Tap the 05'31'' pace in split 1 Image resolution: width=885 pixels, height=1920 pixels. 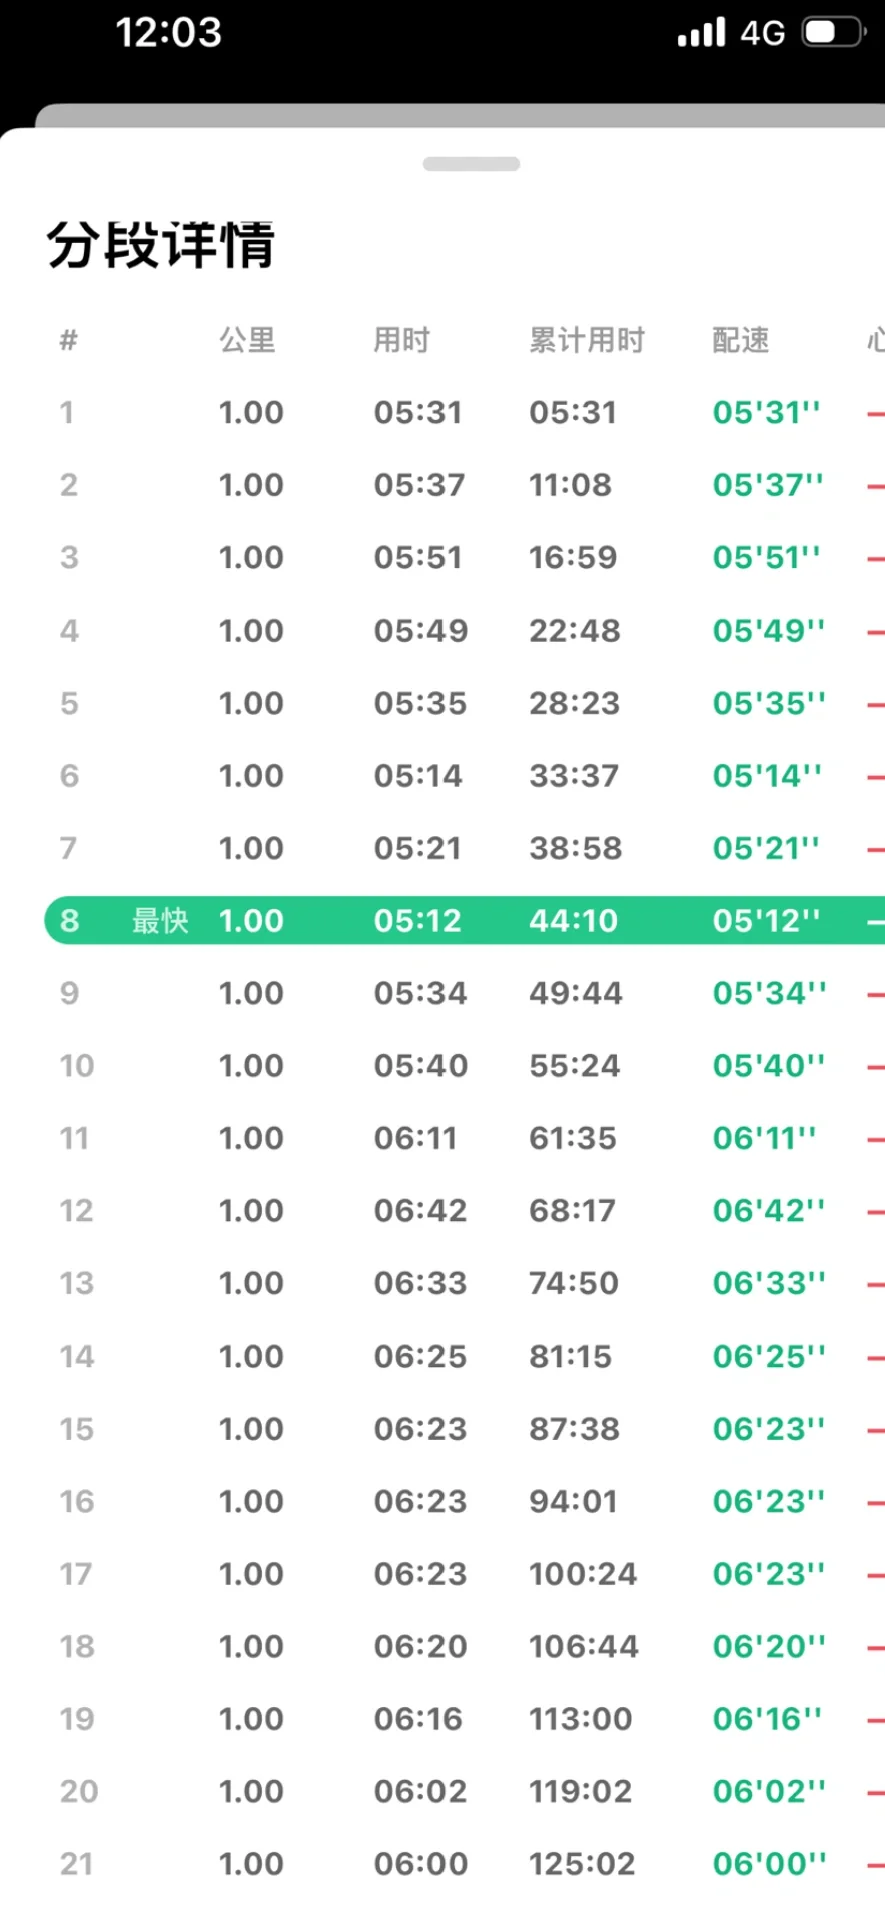coord(766,412)
